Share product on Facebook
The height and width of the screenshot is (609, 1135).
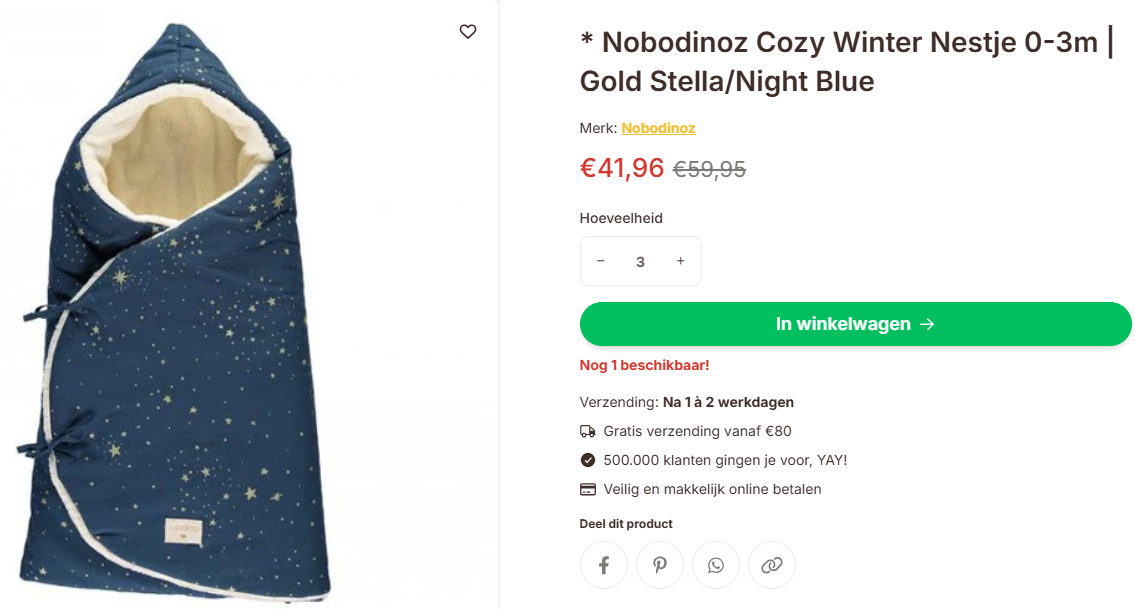point(604,565)
